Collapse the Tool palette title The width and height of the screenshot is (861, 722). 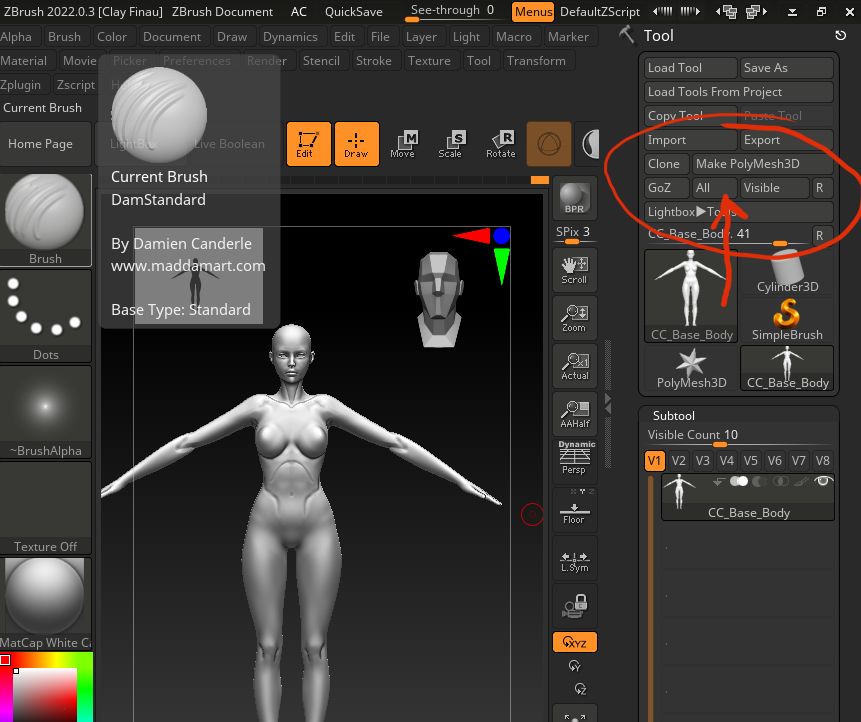(x=658, y=36)
